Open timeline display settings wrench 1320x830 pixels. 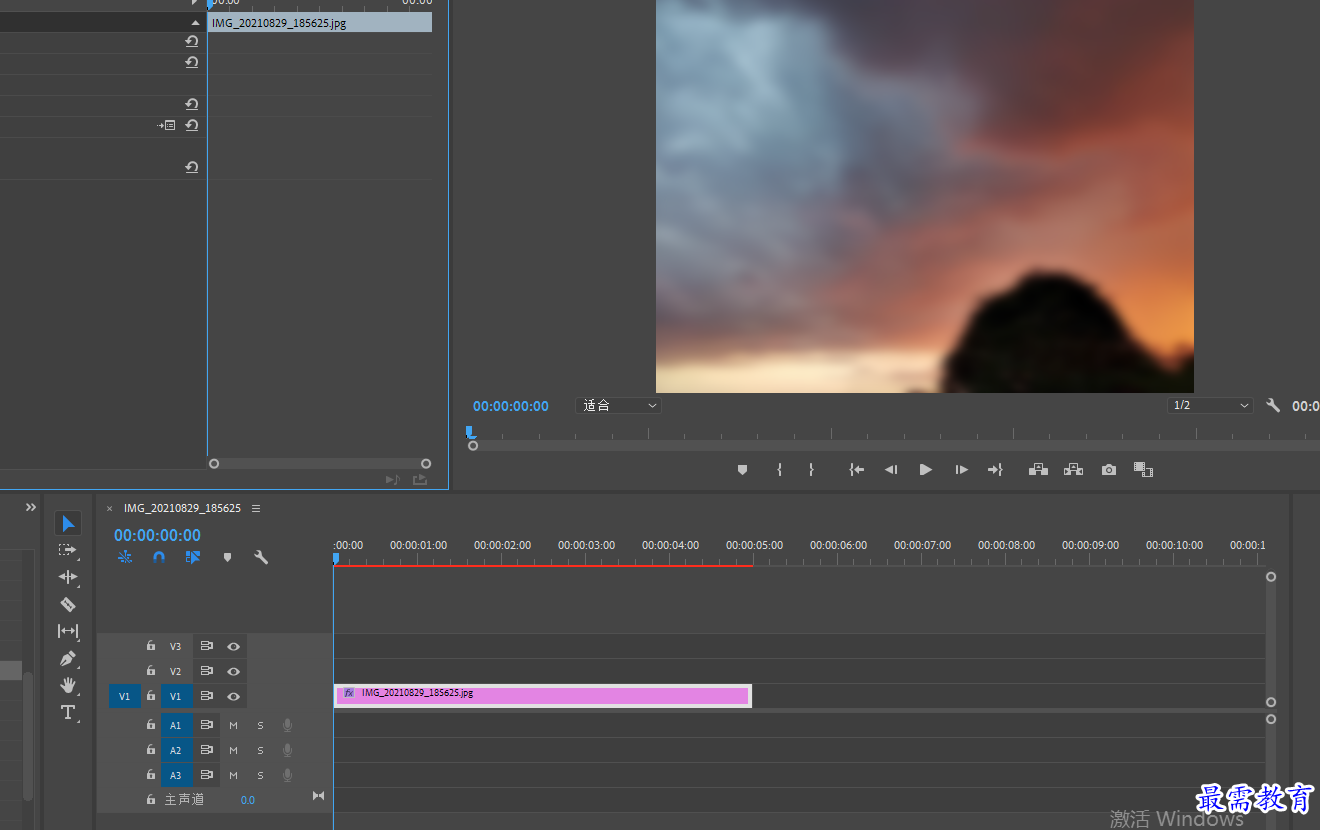tap(261, 557)
